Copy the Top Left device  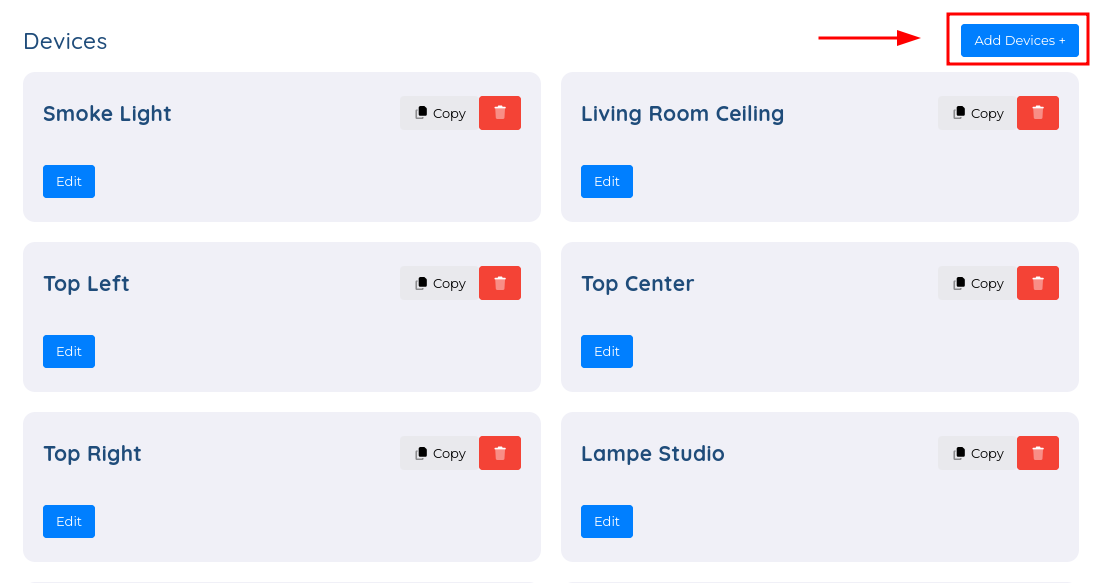coord(439,283)
